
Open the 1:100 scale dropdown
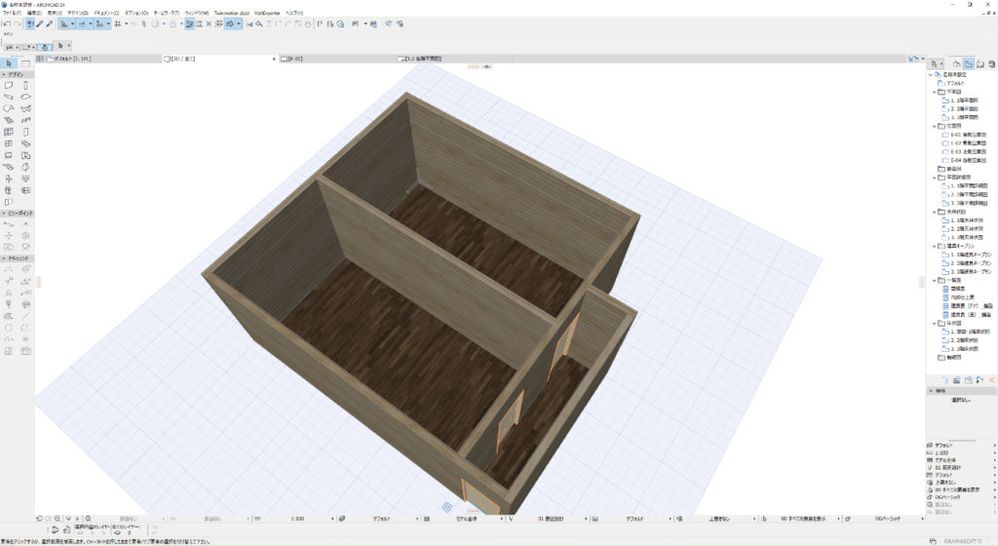click(x=298, y=519)
